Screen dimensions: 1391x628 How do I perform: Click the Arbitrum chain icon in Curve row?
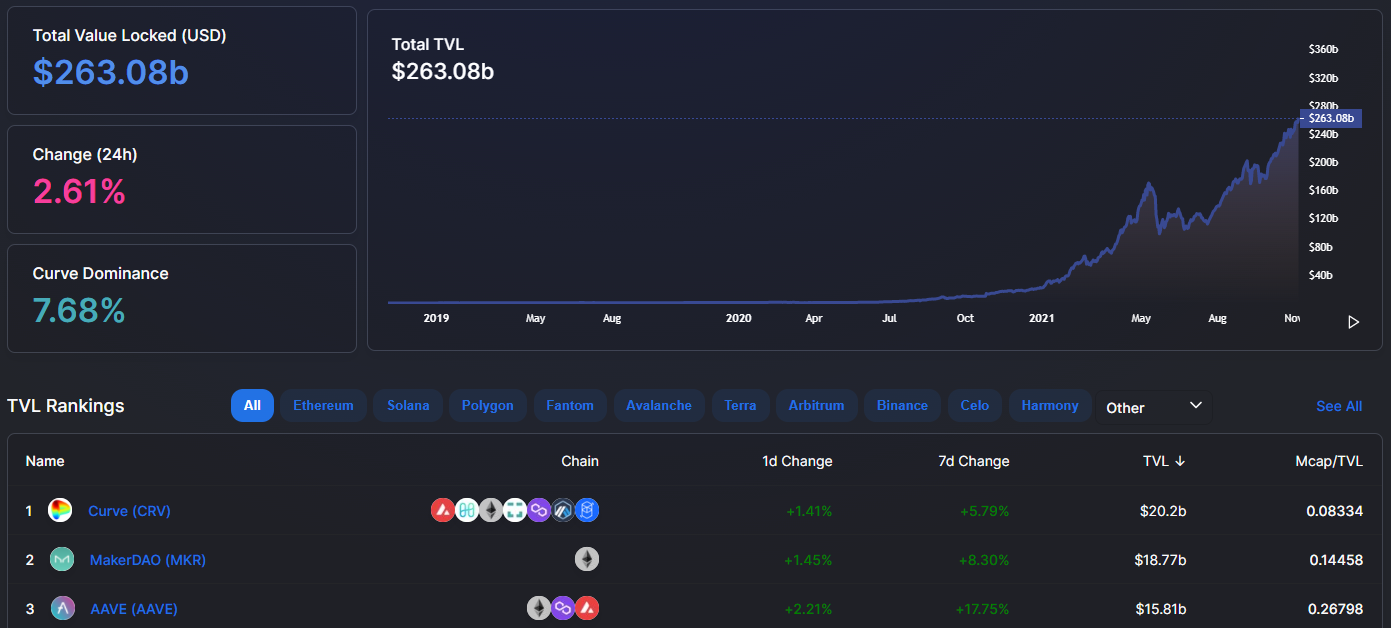(x=563, y=510)
